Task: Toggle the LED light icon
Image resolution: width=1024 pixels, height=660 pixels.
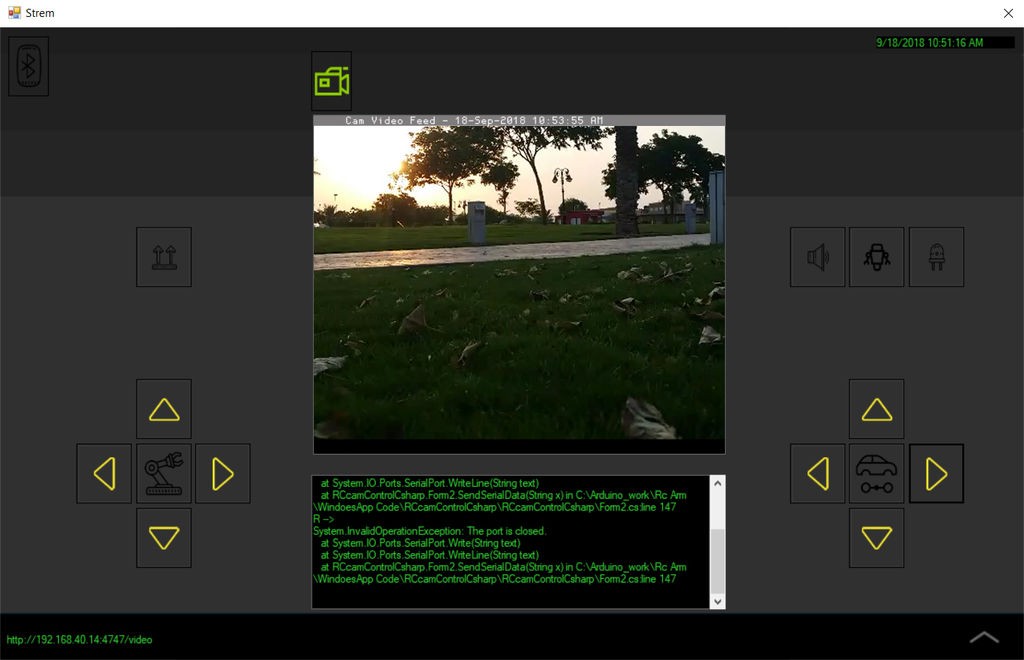Action: pos(936,257)
